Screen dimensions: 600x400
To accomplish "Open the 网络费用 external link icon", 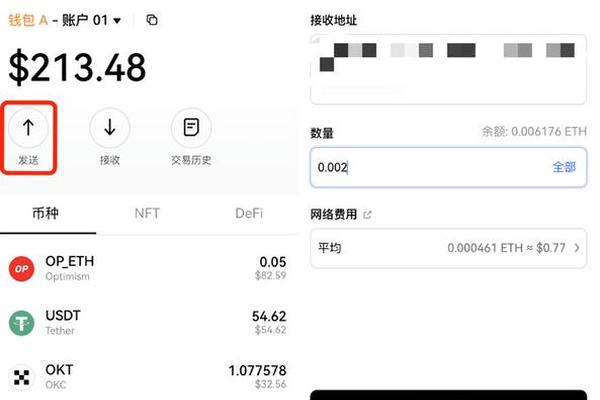I will coord(367,215).
